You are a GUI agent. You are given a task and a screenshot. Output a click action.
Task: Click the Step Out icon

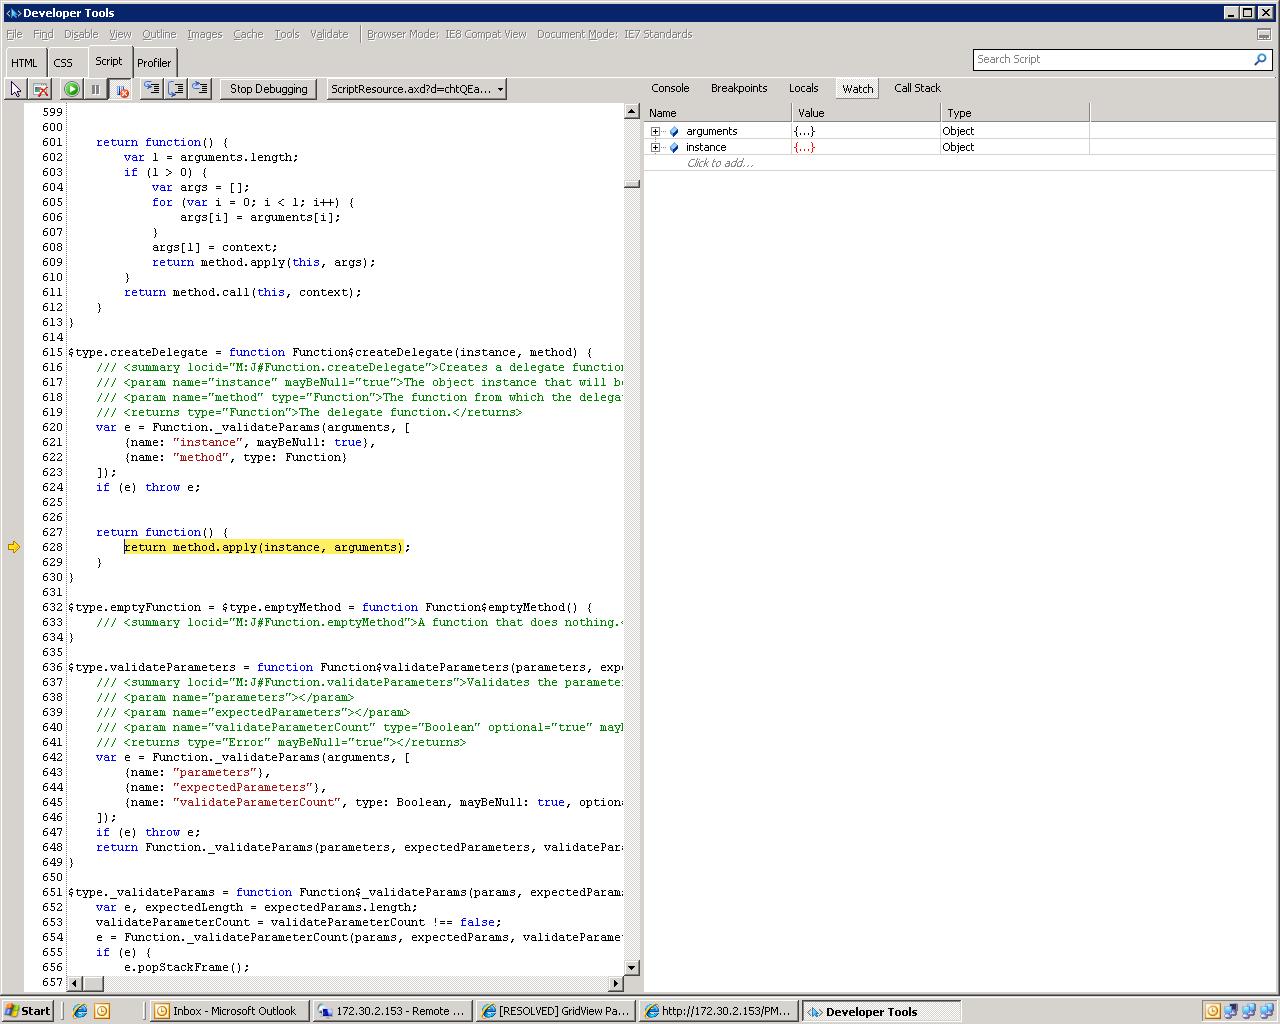200,89
